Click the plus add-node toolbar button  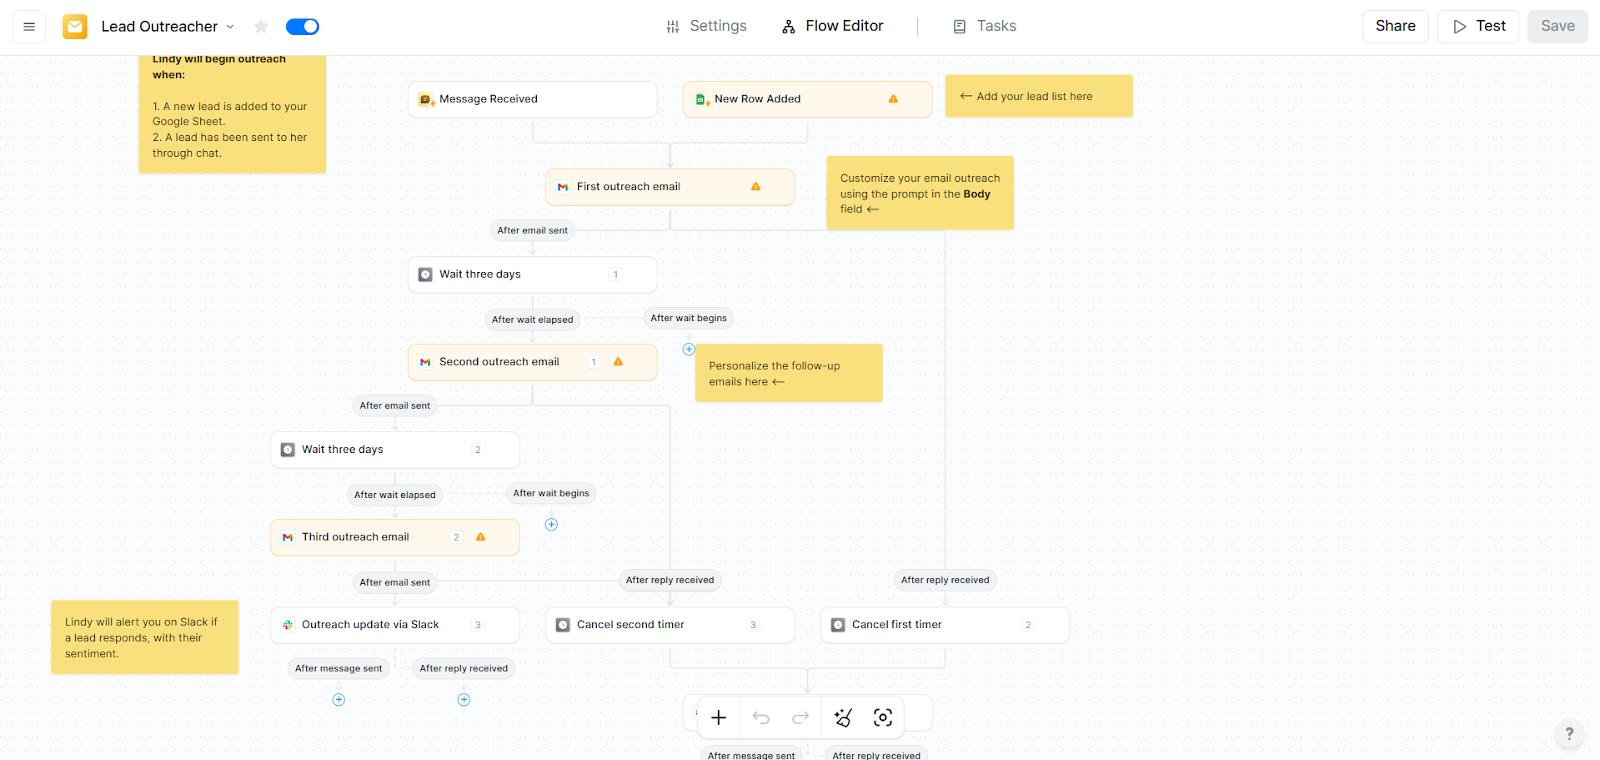pos(719,717)
